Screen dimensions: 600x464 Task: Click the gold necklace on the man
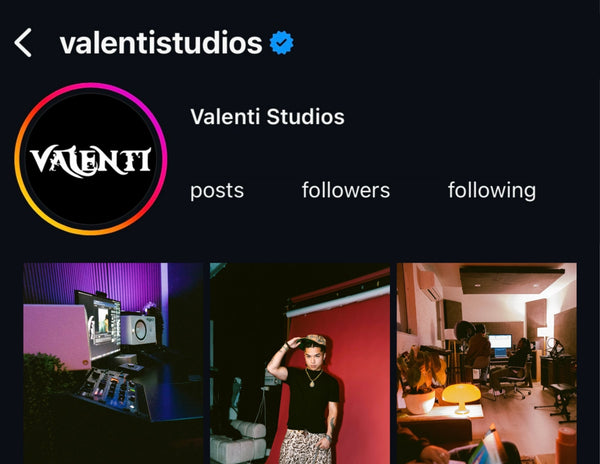(314, 378)
